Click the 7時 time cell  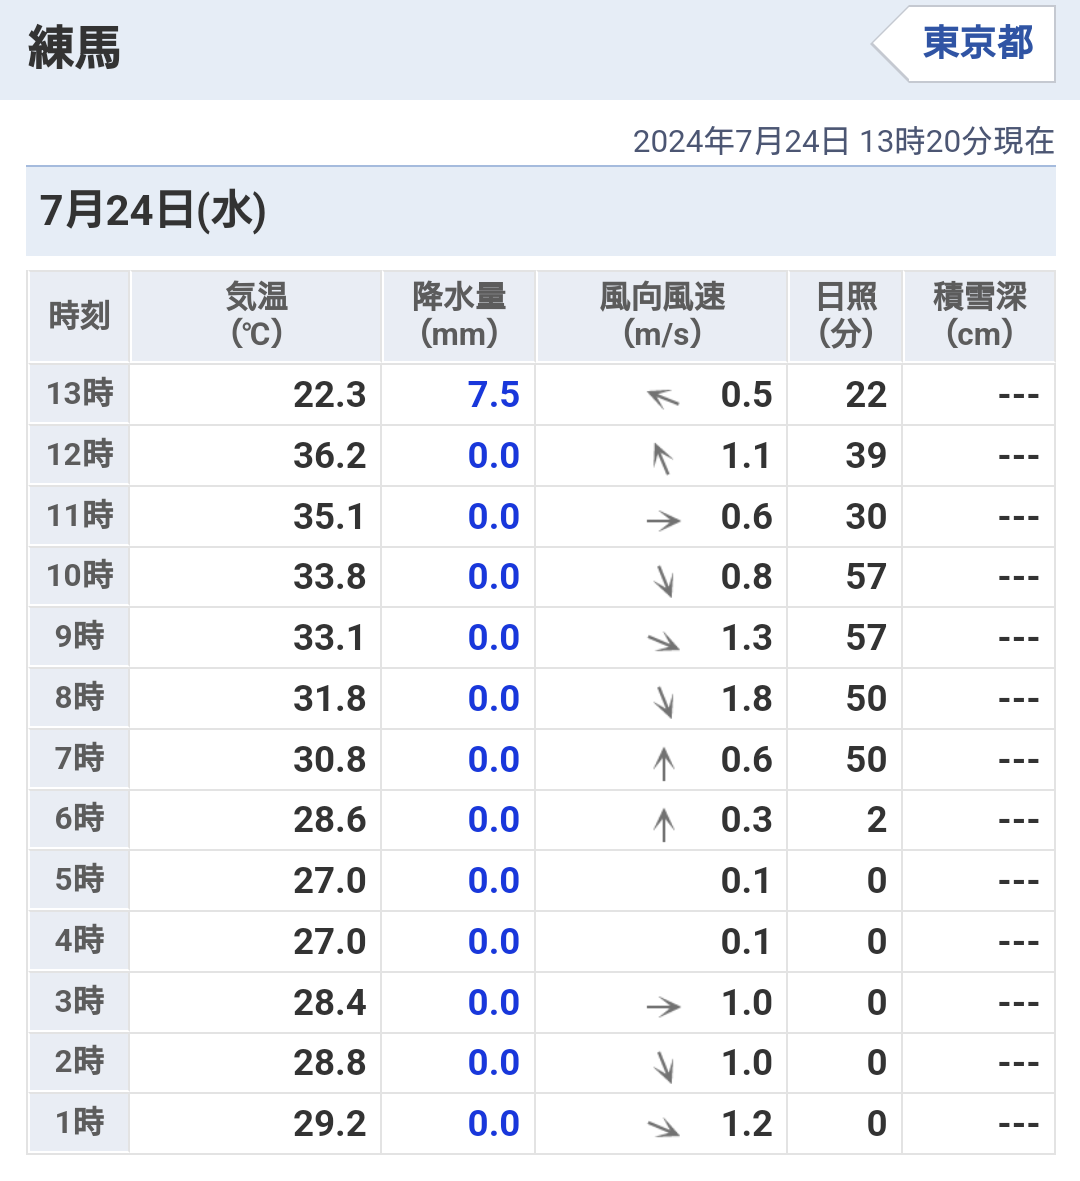click(79, 758)
